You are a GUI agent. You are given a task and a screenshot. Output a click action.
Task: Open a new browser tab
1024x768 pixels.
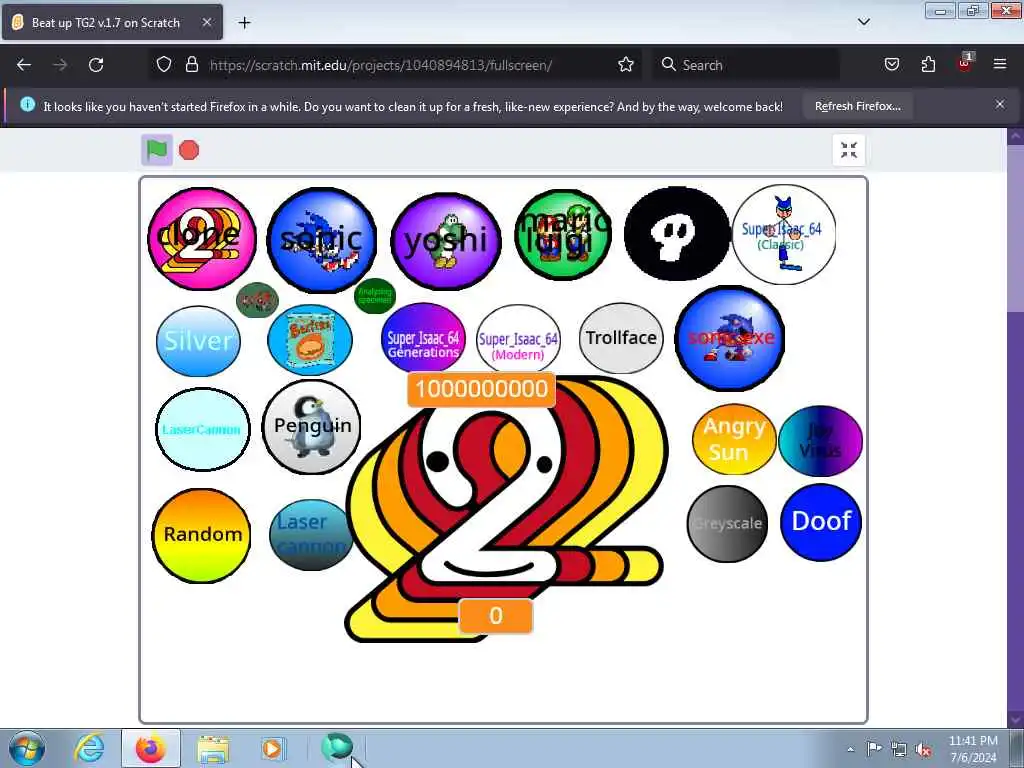coord(244,23)
